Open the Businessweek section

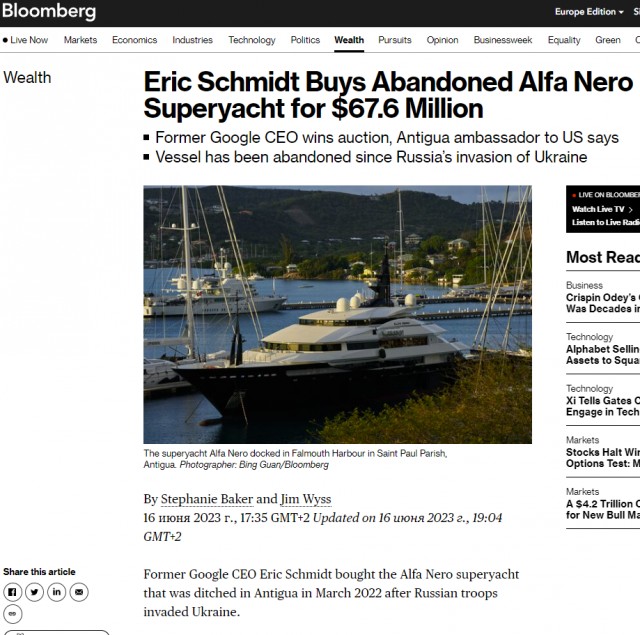point(503,40)
